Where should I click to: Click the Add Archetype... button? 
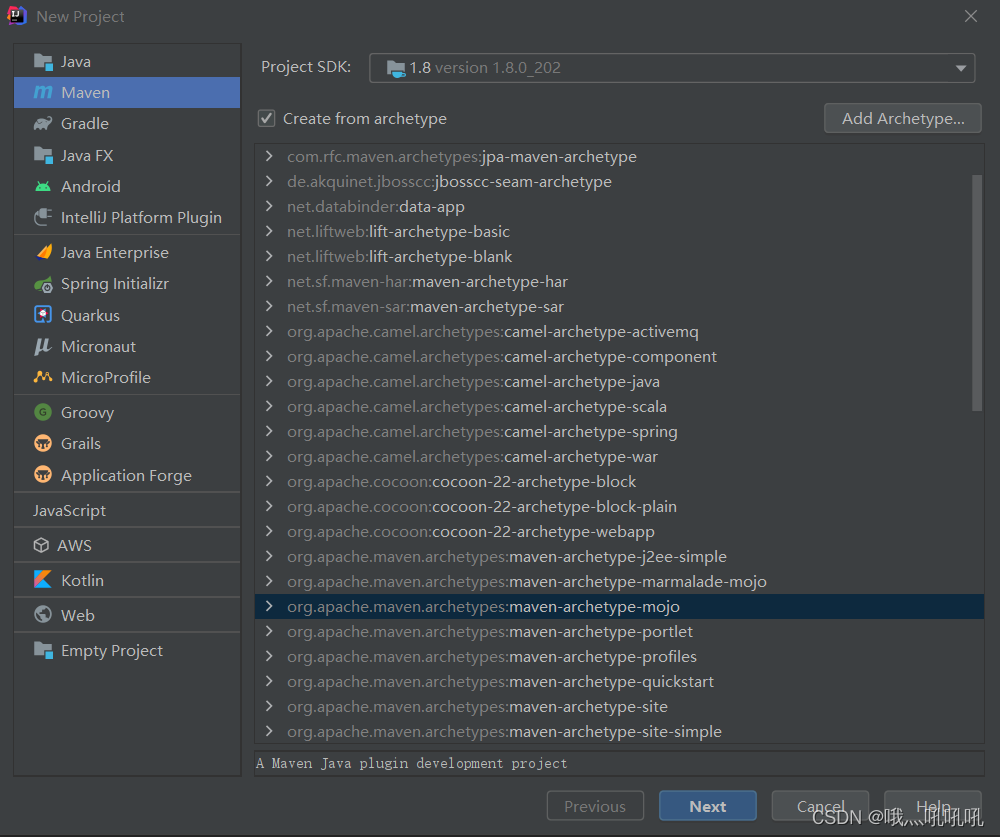902,119
